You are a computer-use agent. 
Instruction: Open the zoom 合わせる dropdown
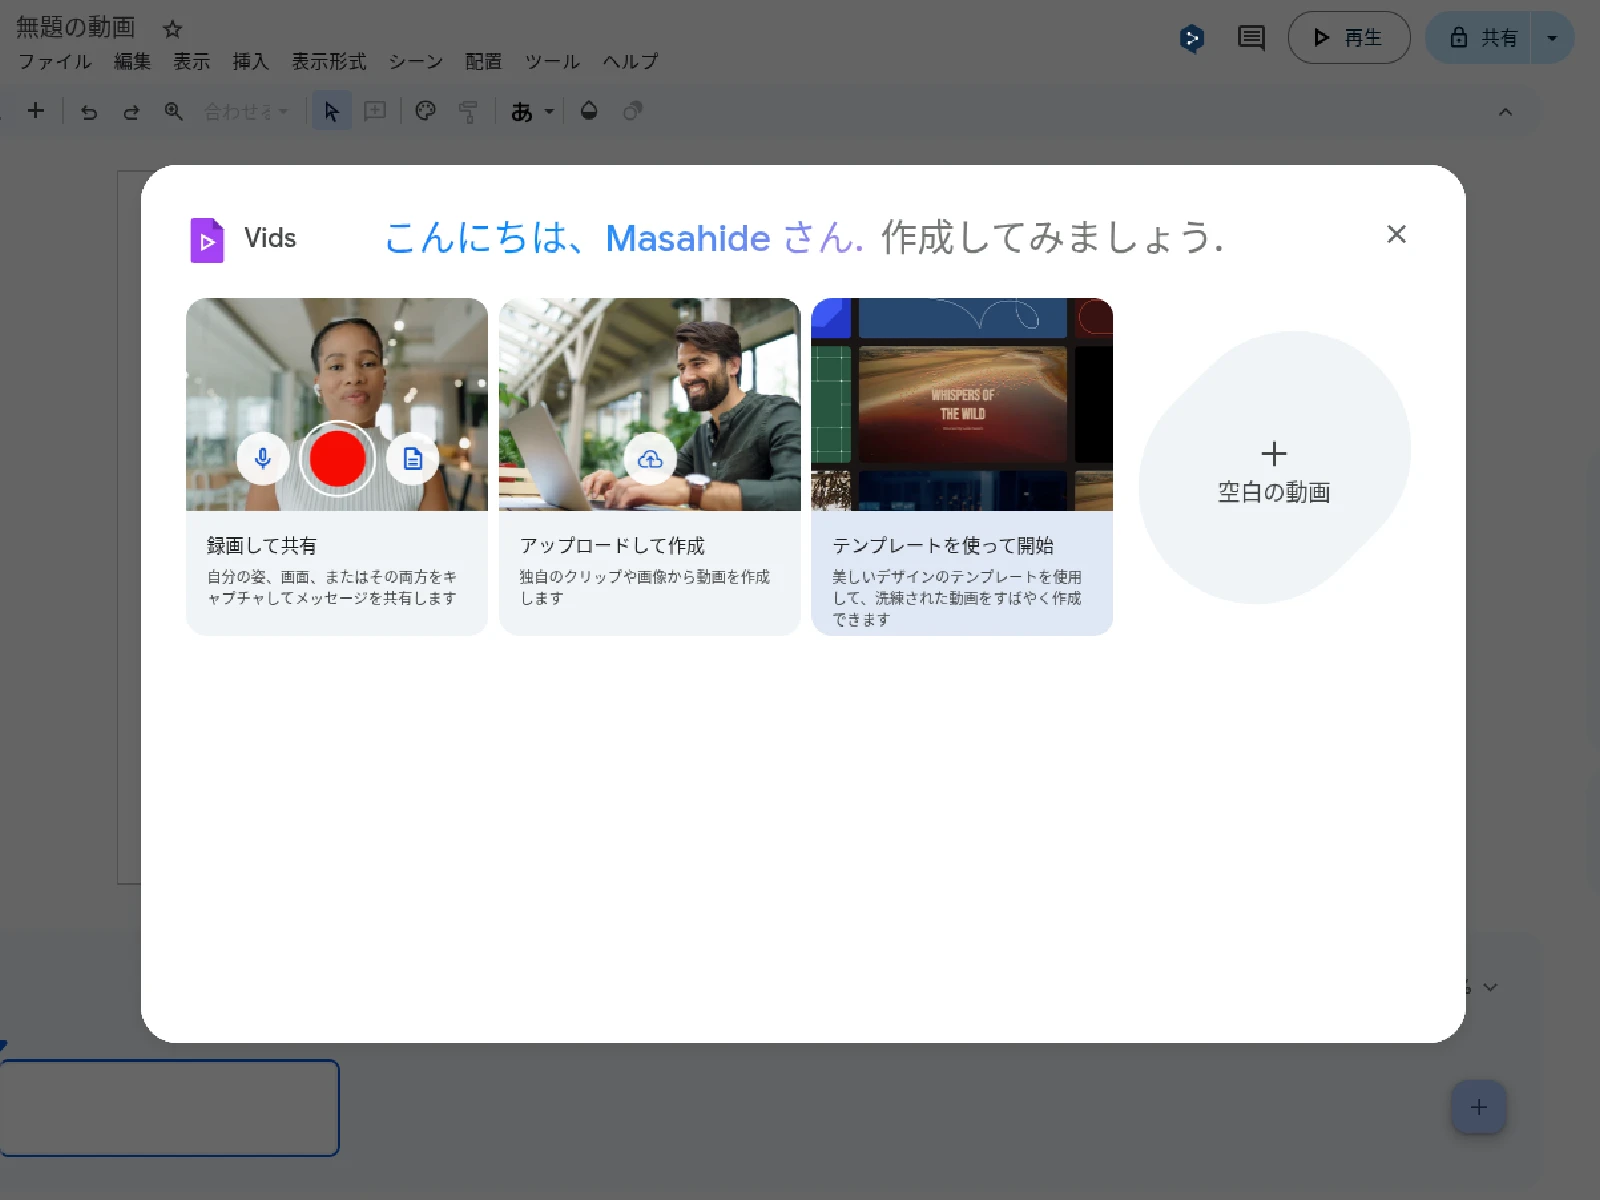(246, 112)
